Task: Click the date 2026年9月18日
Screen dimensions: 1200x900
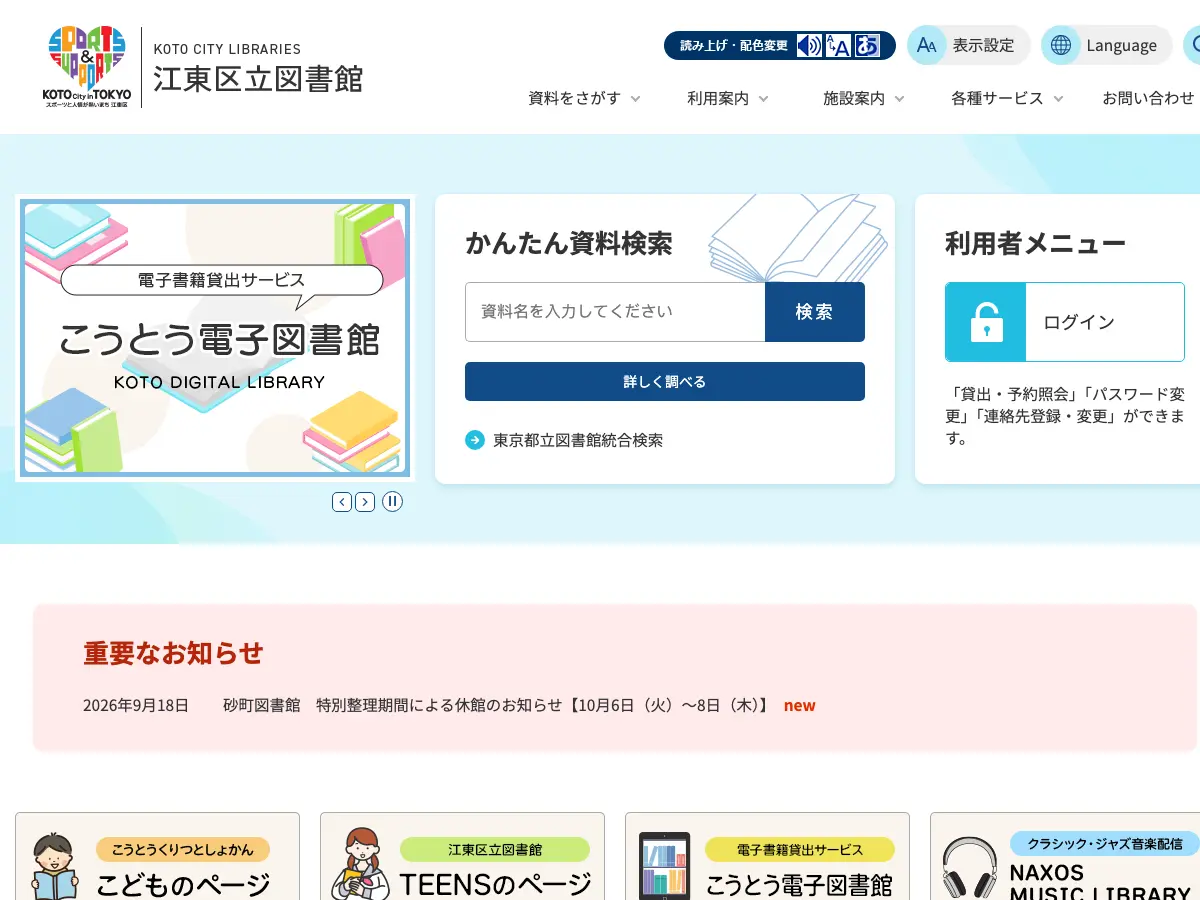Action: [136, 705]
